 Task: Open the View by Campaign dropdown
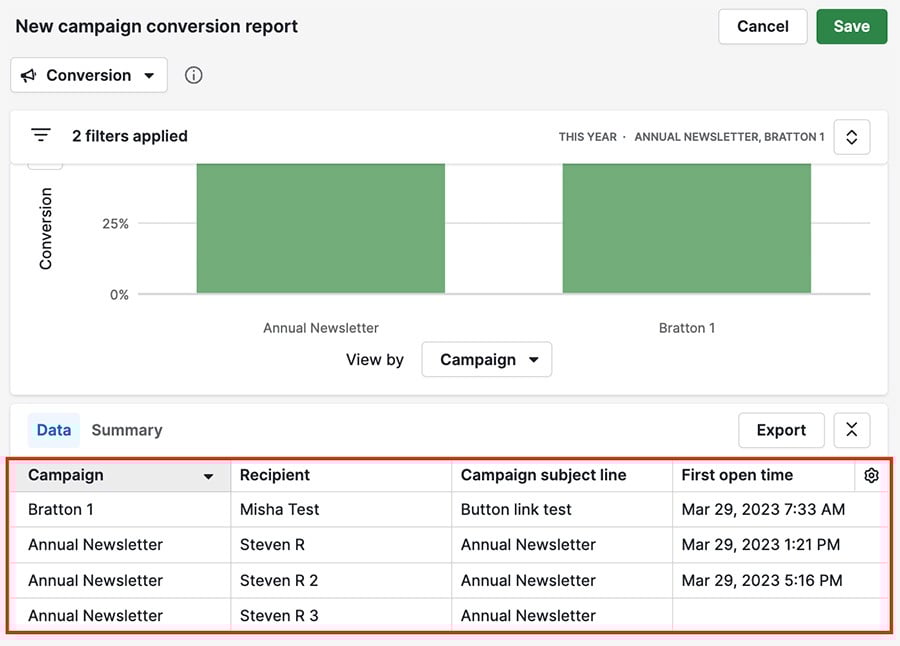[x=487, y=359]
